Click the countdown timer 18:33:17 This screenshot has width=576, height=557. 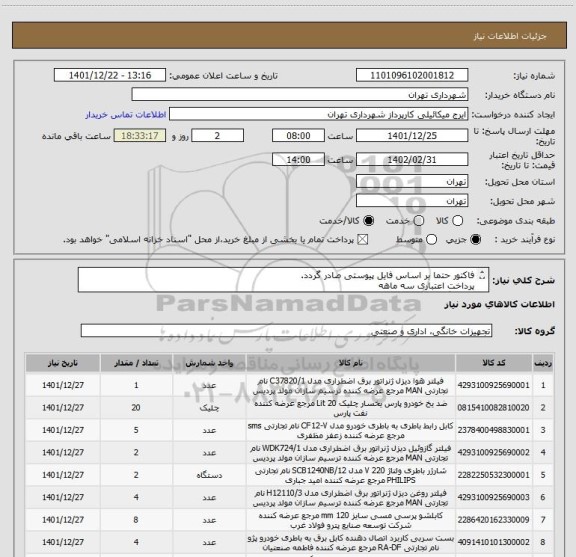click(x=140, y=136)
